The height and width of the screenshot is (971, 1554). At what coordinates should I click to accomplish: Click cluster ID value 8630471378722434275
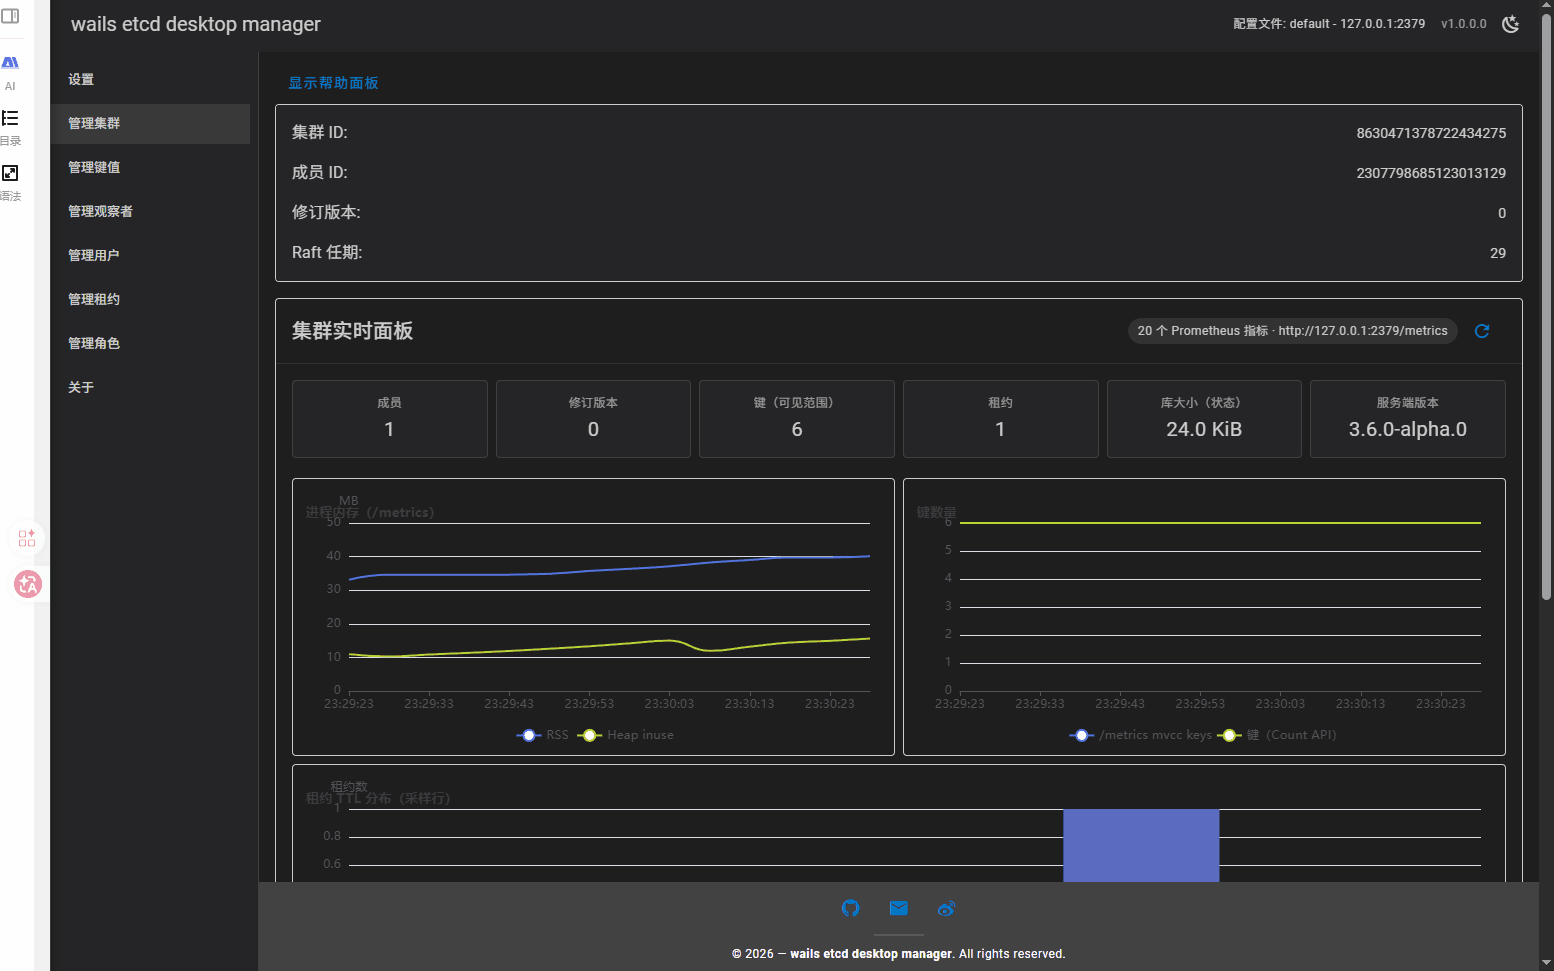coord(1431,133)
